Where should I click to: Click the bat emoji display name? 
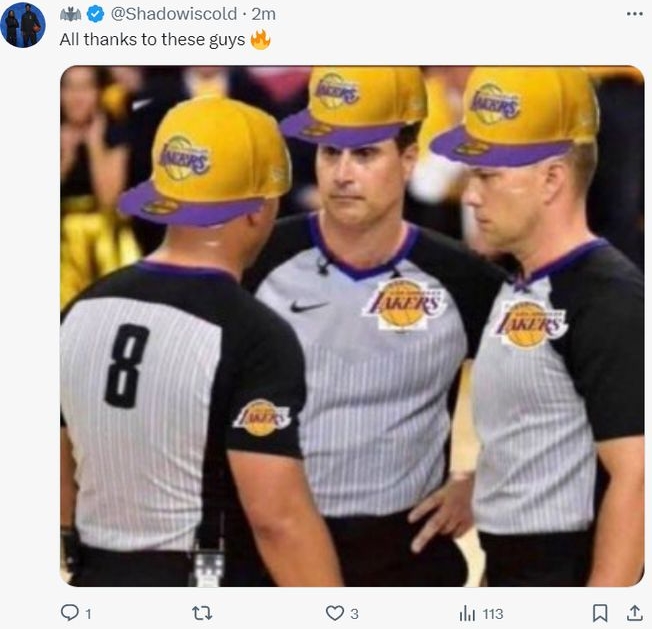(71, 14)
